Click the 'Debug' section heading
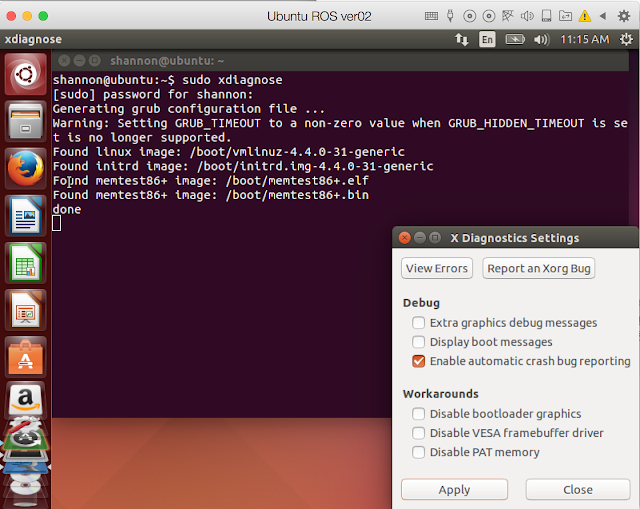The height and width of the screenshot is (509, 640). pyautogui.click(x=421, y=303)
